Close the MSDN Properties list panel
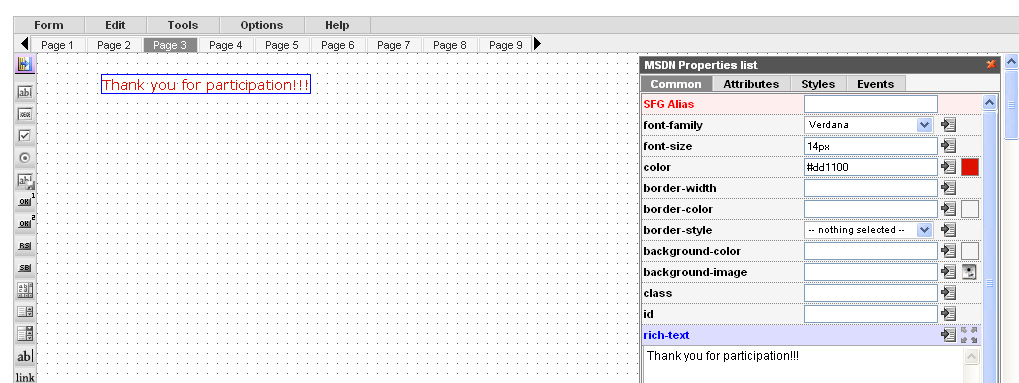The image size is (1019, 383). pos(990,64)
